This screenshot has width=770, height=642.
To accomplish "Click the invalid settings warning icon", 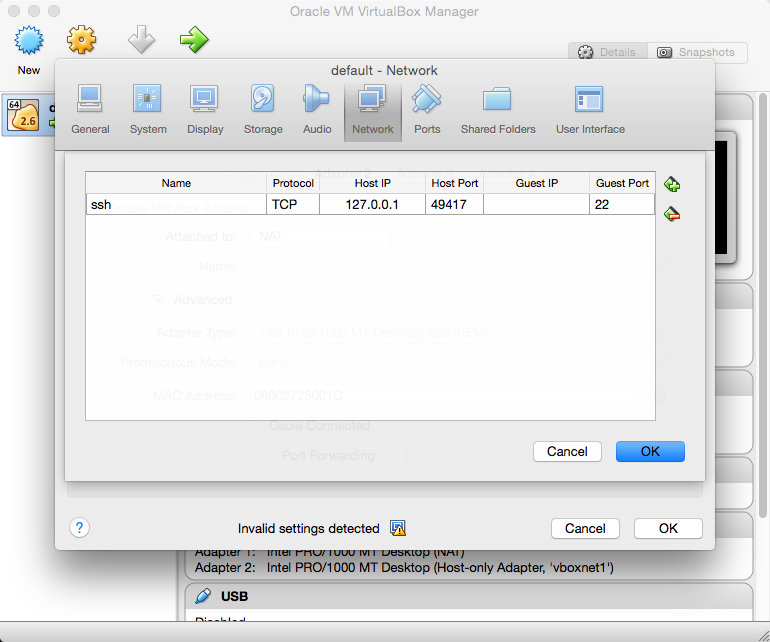I will [x=398, y=528].
